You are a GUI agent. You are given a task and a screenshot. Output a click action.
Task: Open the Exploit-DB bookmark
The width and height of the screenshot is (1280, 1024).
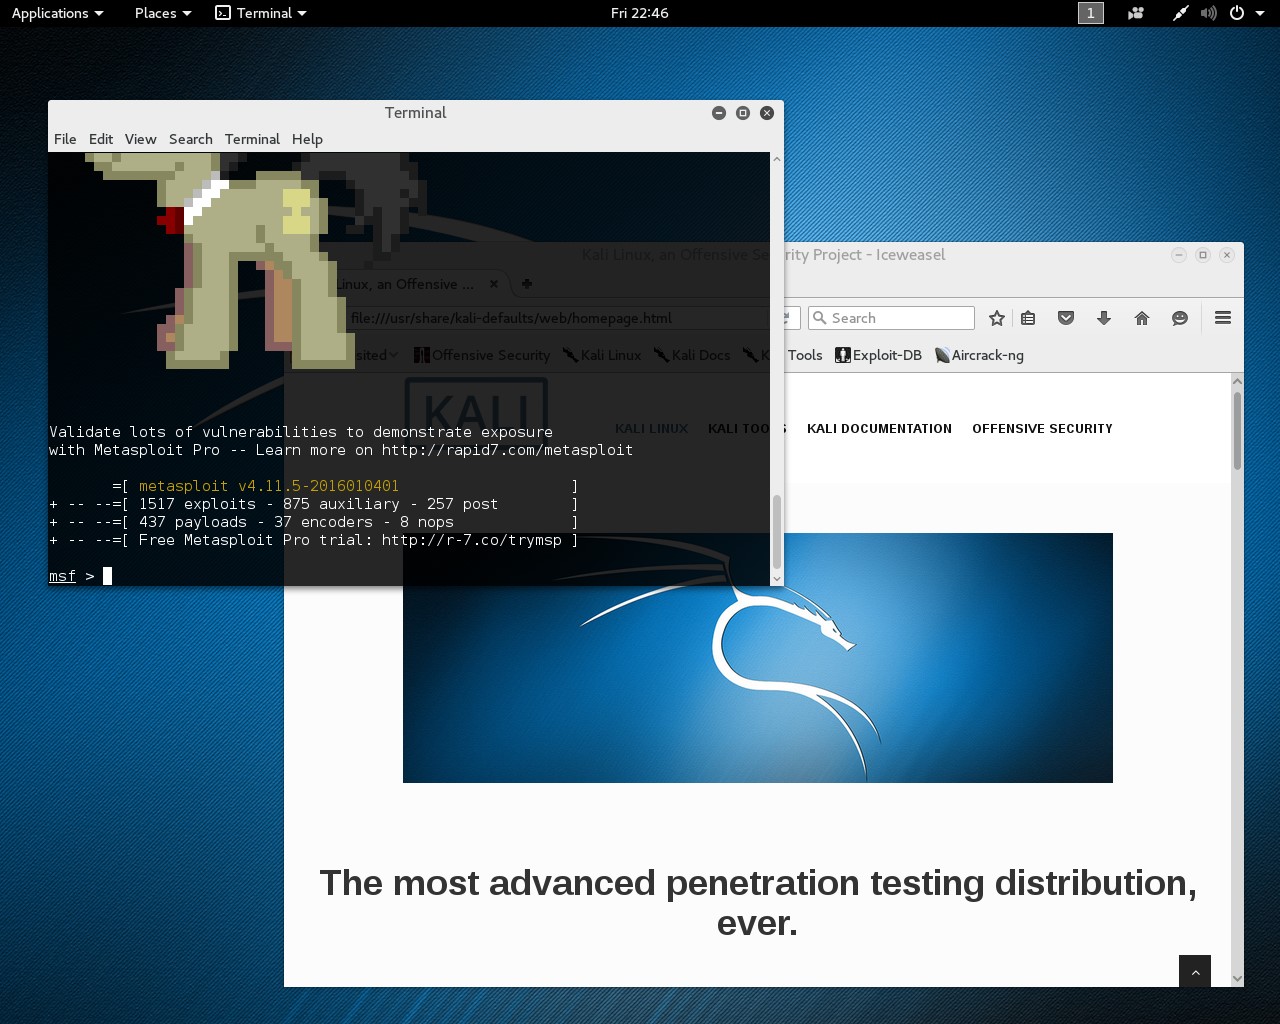click(879, 355)
